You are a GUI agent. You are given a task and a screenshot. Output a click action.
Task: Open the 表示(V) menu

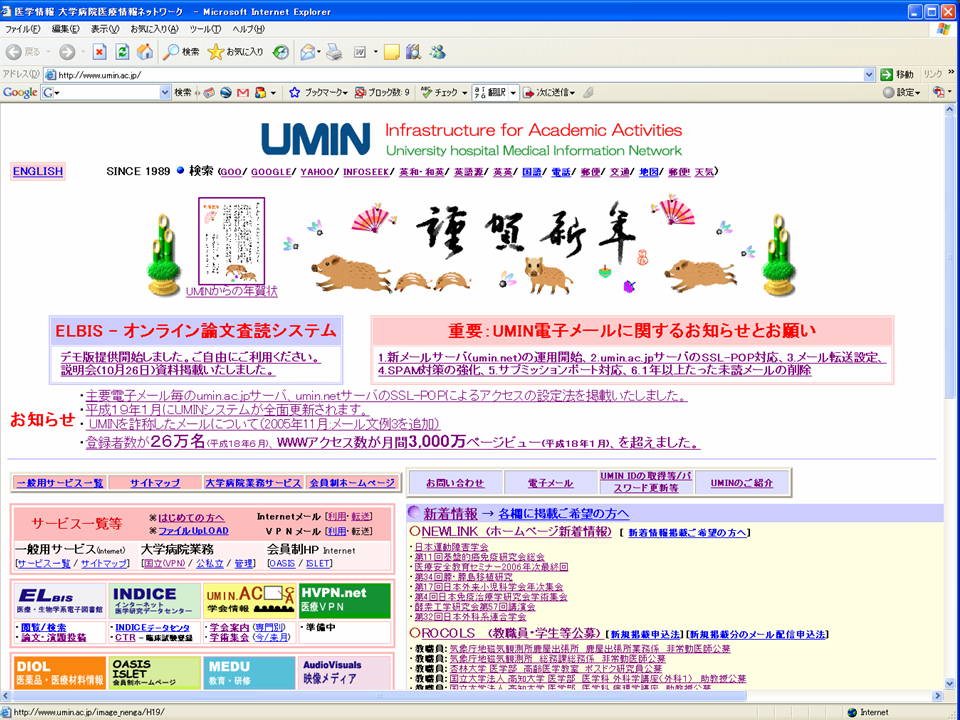104,29
